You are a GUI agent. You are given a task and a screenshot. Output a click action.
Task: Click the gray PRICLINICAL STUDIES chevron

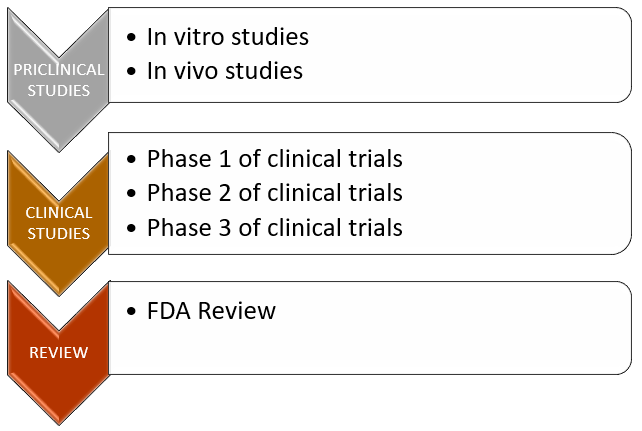click(58, 80)
